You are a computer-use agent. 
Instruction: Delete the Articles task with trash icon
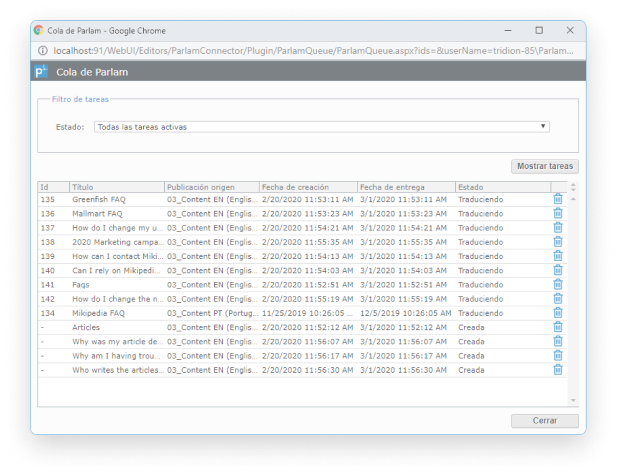point(557,327)
